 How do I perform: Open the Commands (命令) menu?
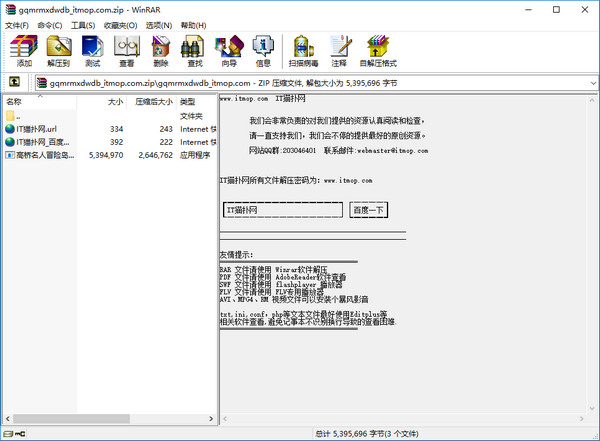coord(50,25)
